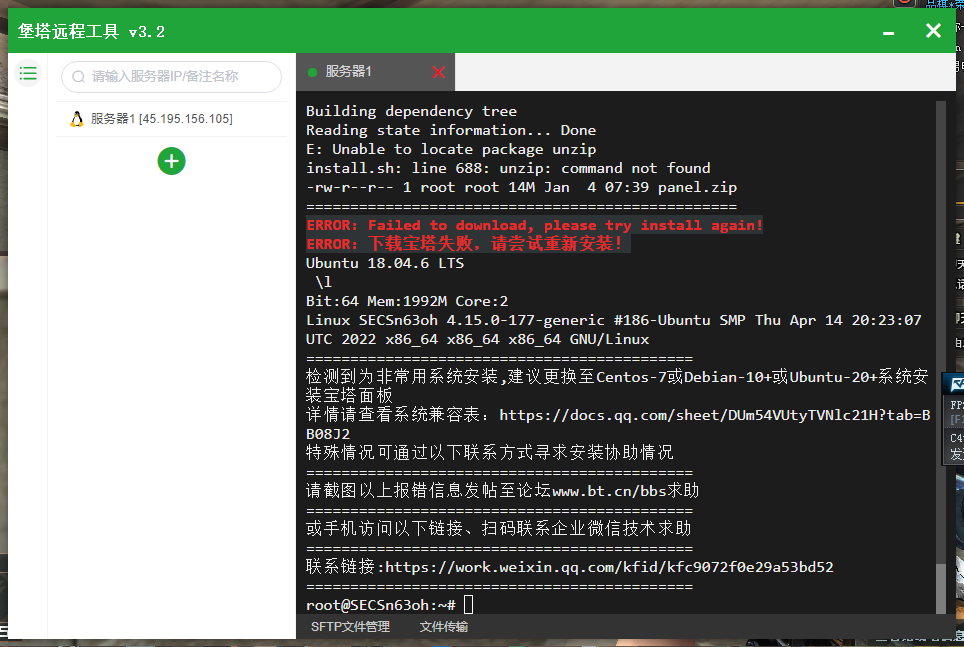Click the red 'Failed to download' error line
Screen dimensions: 964x647
pos(534,225)
